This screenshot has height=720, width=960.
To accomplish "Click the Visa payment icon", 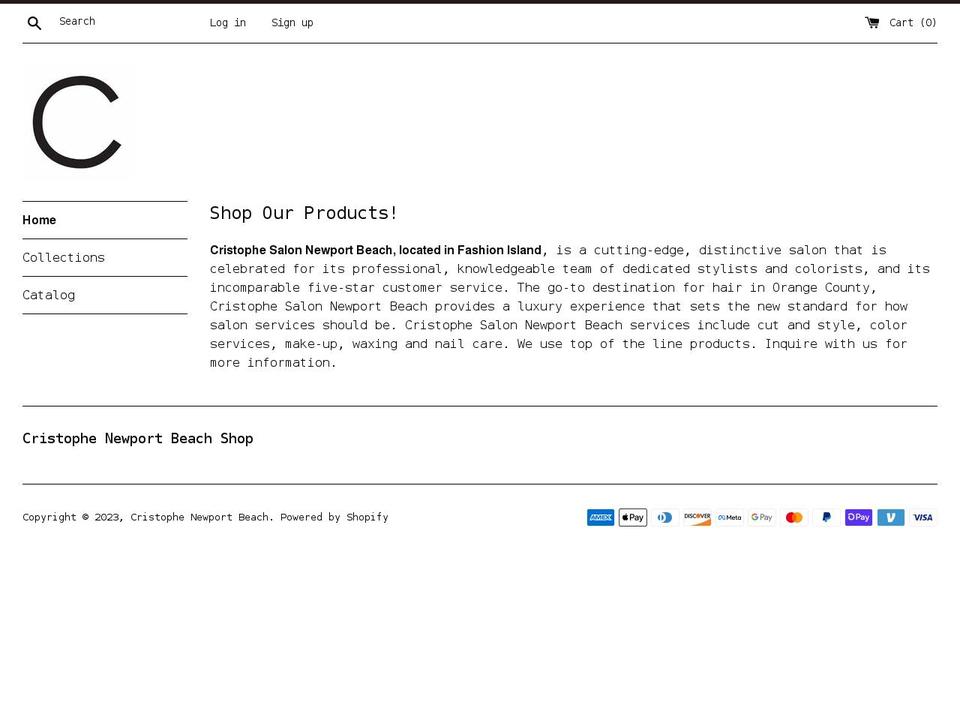I will (923, 517).
